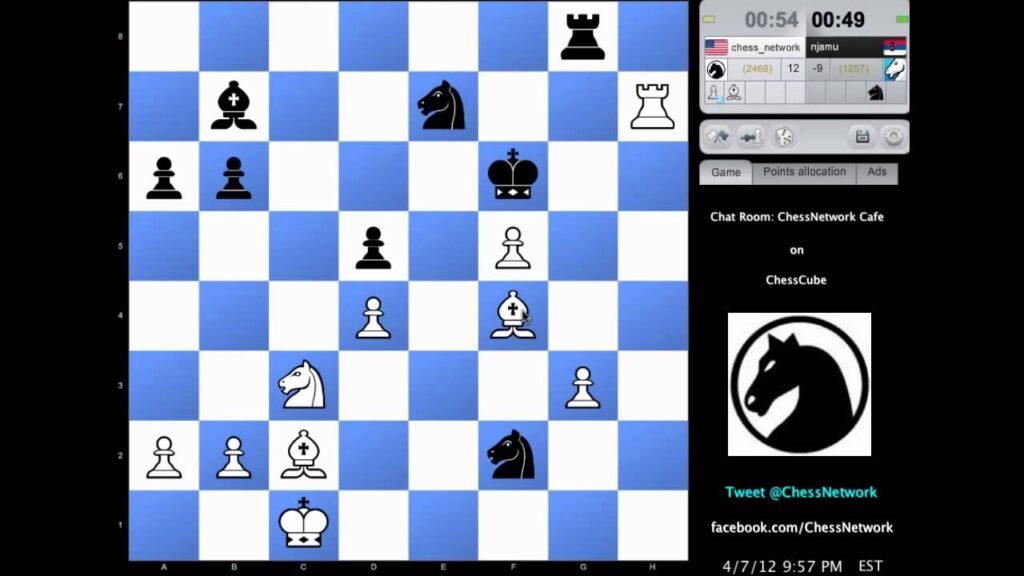1024x576 pixels.
Task: Click the ChessNetwork knight logo image
Action: click(x=799, y=384)
